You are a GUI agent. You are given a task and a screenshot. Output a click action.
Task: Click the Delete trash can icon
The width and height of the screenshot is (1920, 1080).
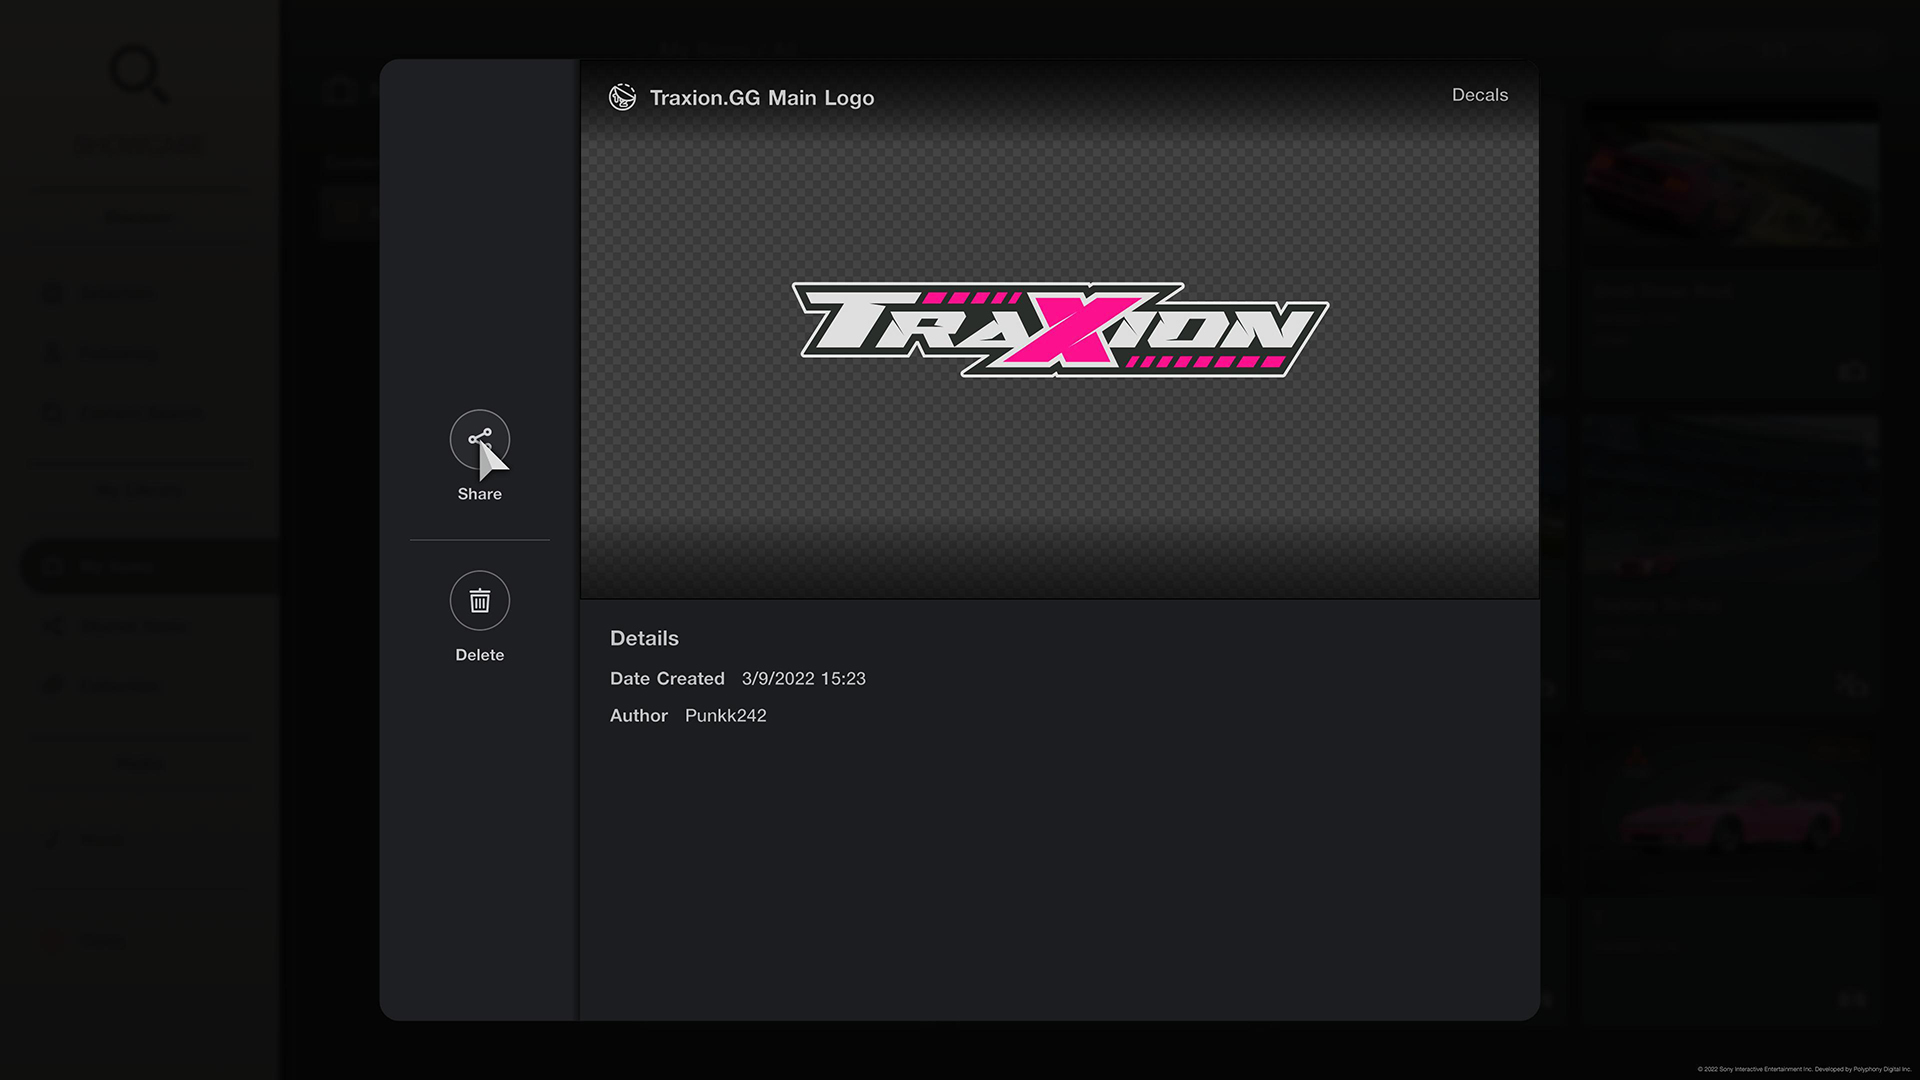pos(479,601)
